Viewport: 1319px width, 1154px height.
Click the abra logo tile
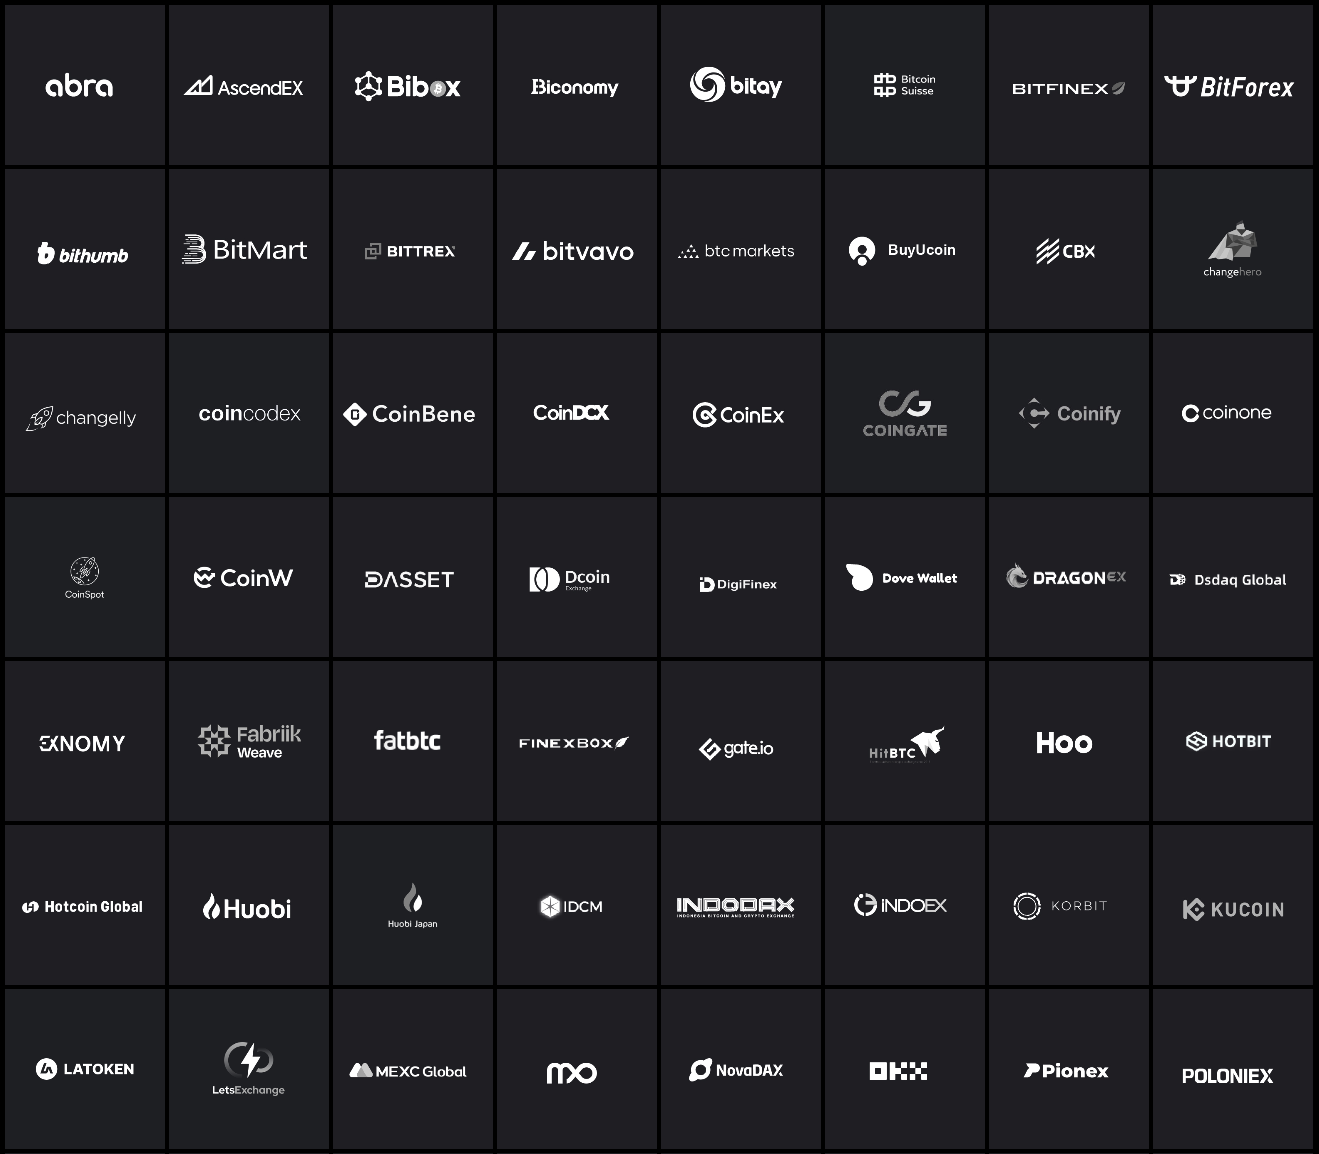[85, 85]
